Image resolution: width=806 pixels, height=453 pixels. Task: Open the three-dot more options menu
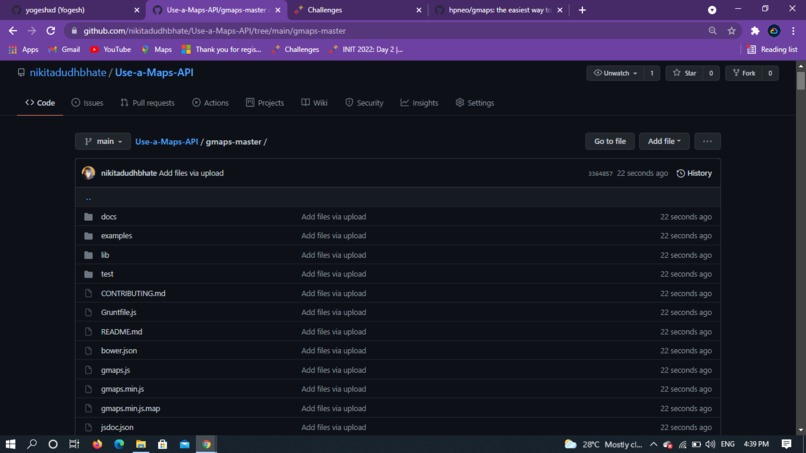pyautogui.click(x=707, y=141)
